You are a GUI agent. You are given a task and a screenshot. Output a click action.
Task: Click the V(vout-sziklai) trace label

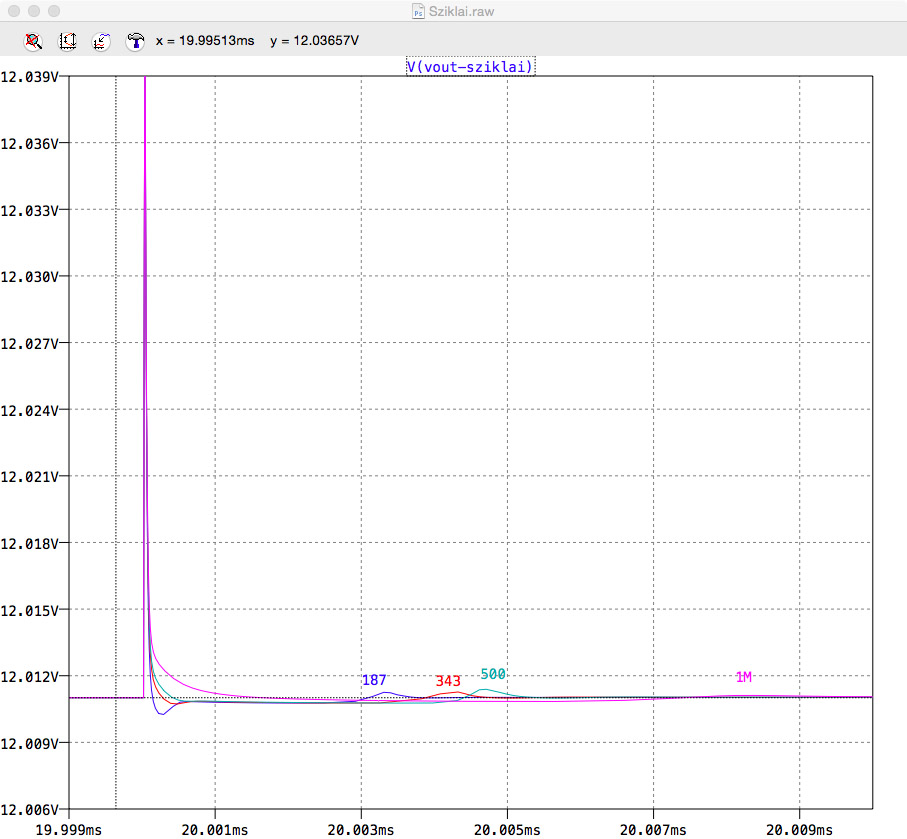pos(470,67)
